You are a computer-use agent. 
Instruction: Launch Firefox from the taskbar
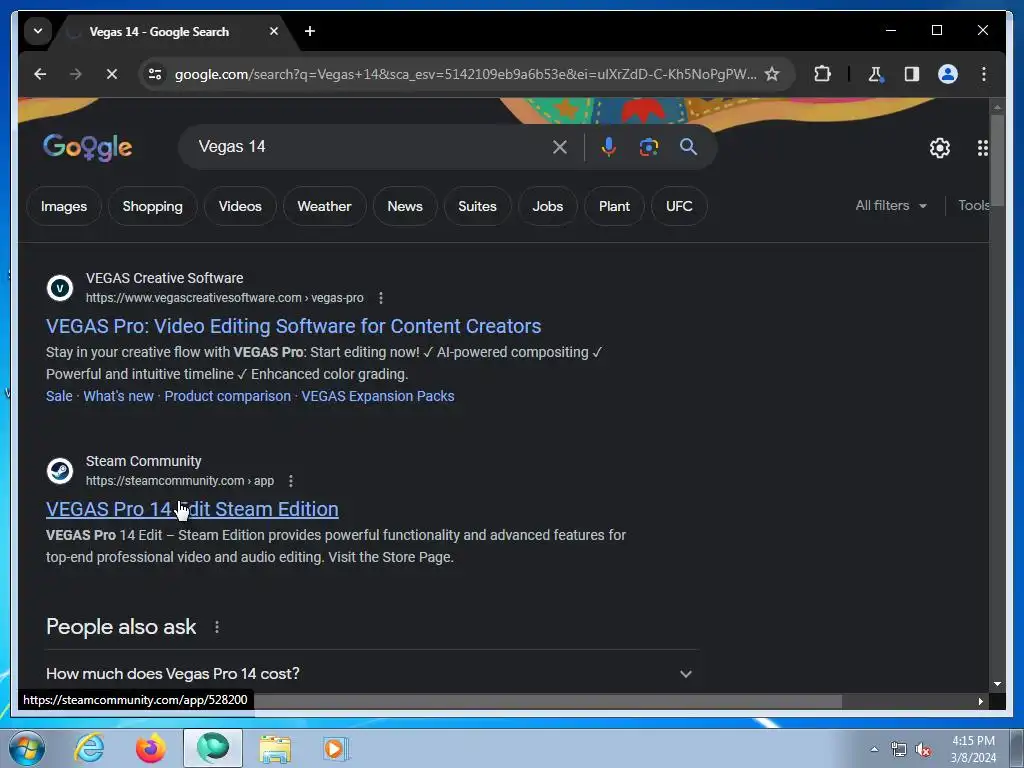point(150,748)
